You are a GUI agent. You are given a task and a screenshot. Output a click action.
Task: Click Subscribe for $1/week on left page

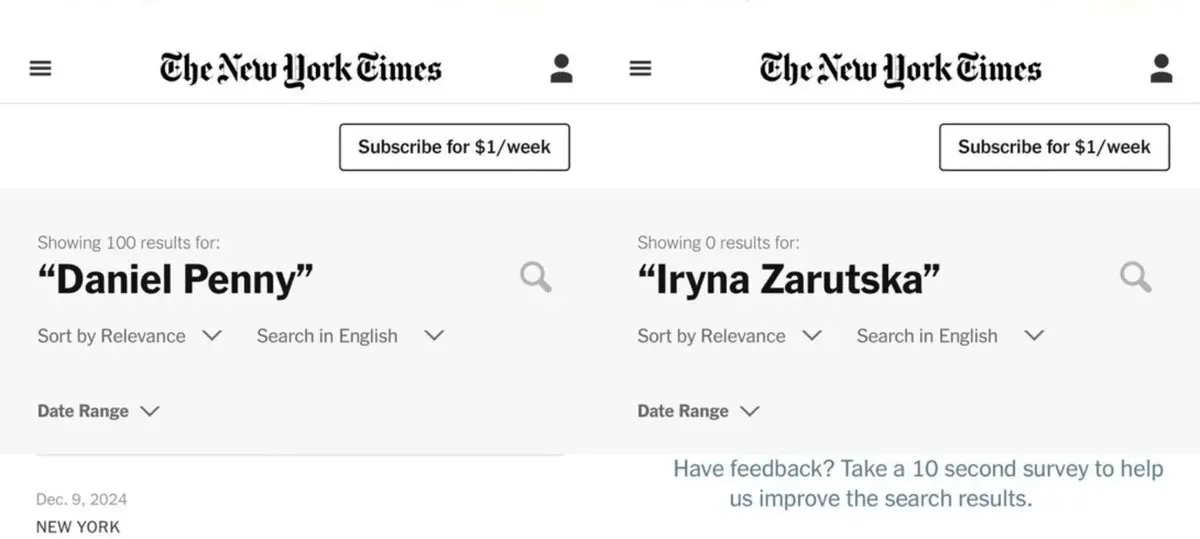455,147
